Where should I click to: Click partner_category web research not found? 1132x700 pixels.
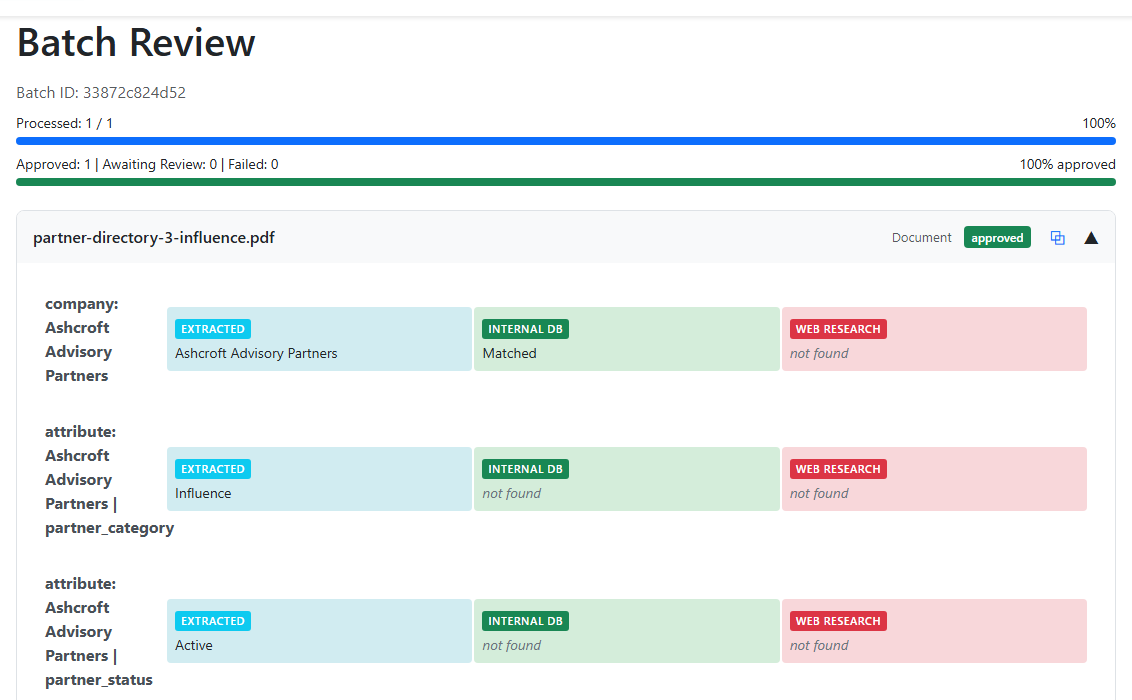(819, 494)
